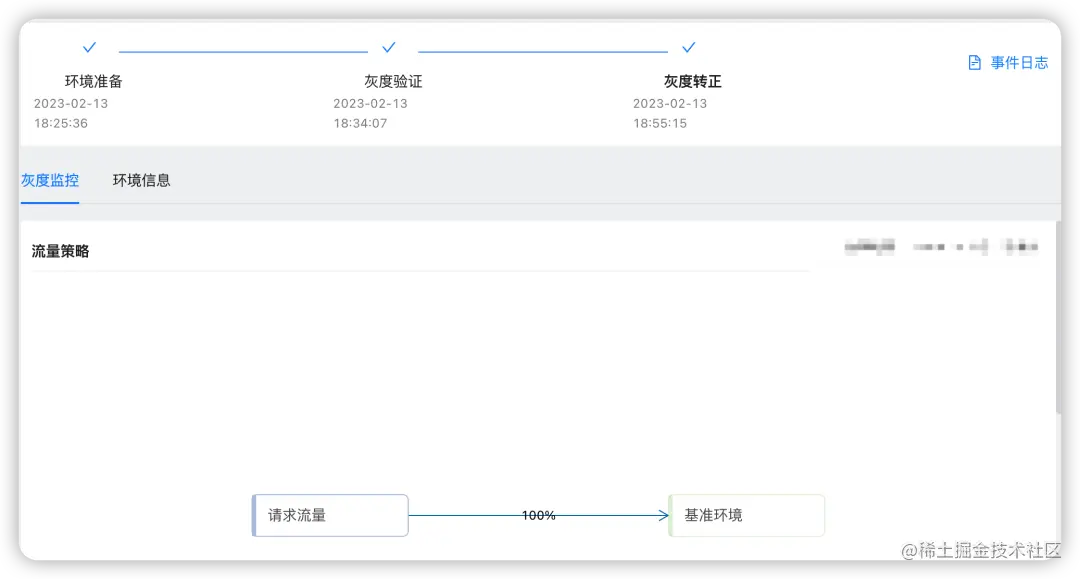Click the checkmark icon above 环境准备

pyautogui.click(x=89, y=46)
